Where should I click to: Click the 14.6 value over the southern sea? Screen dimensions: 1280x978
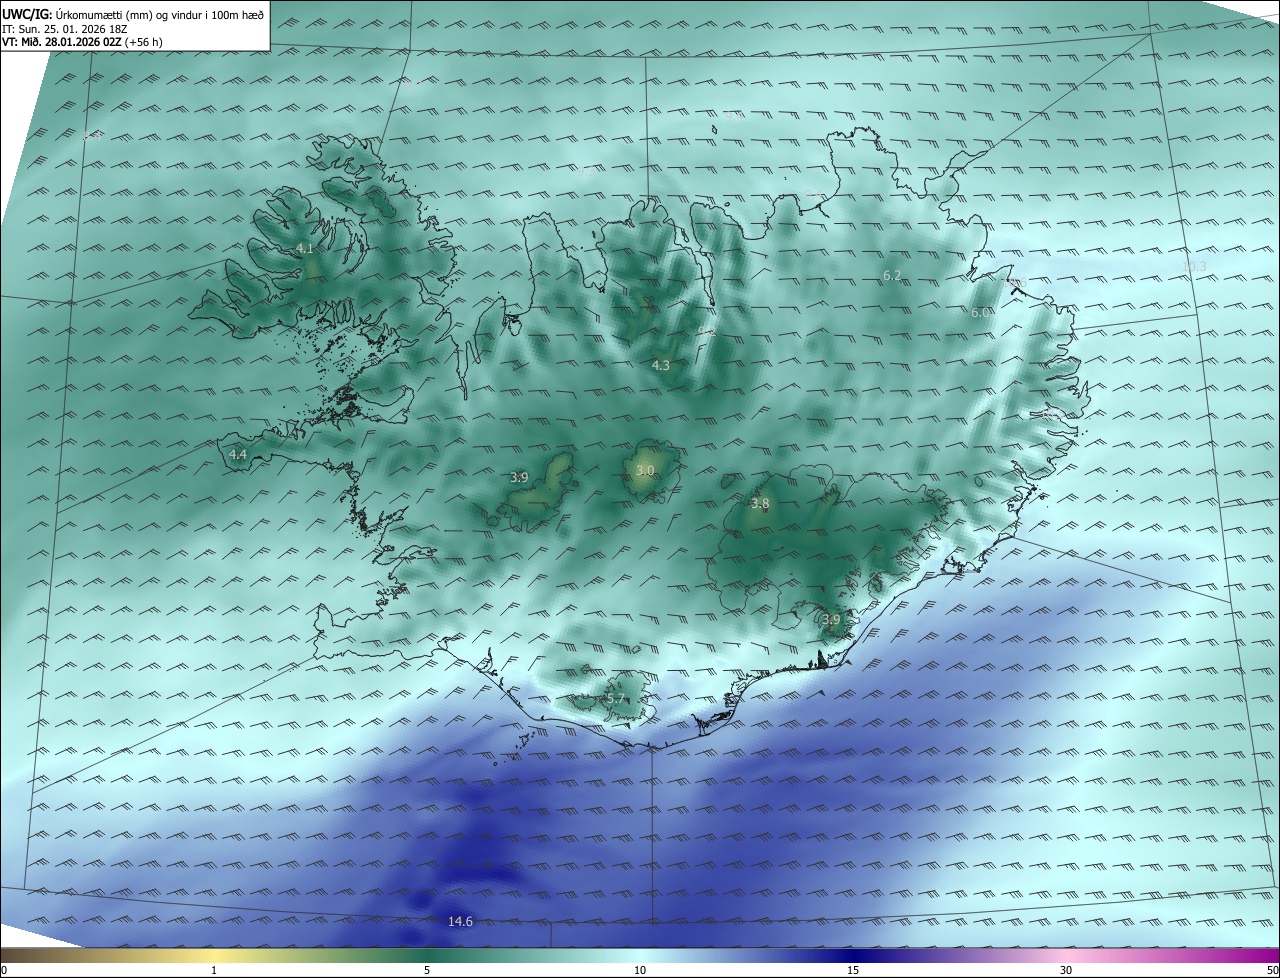tap(460, 921)
